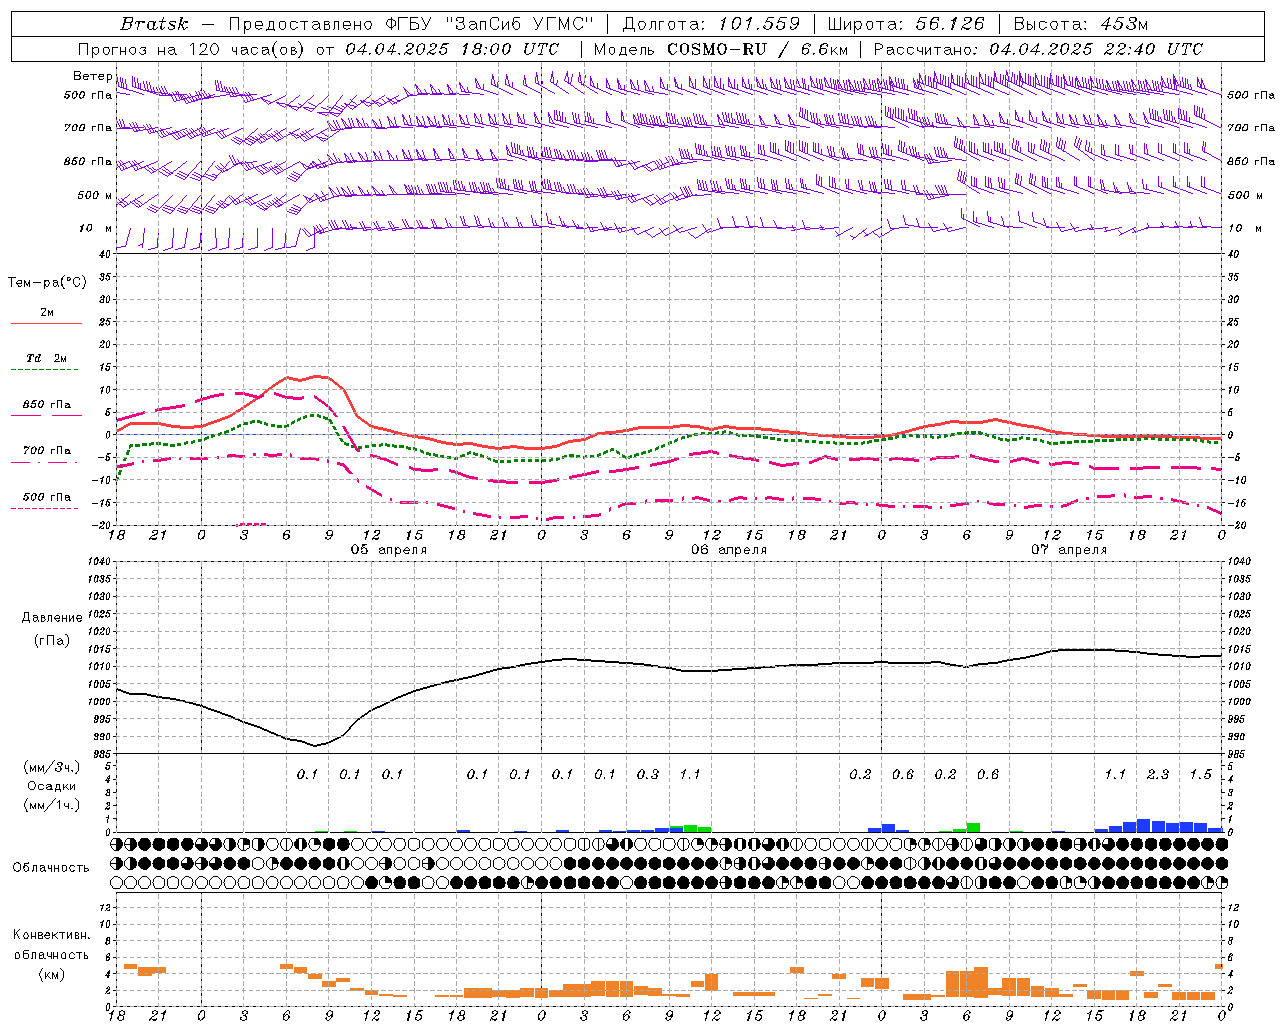Click the 0.3 precipitation value

click(648, 774)
